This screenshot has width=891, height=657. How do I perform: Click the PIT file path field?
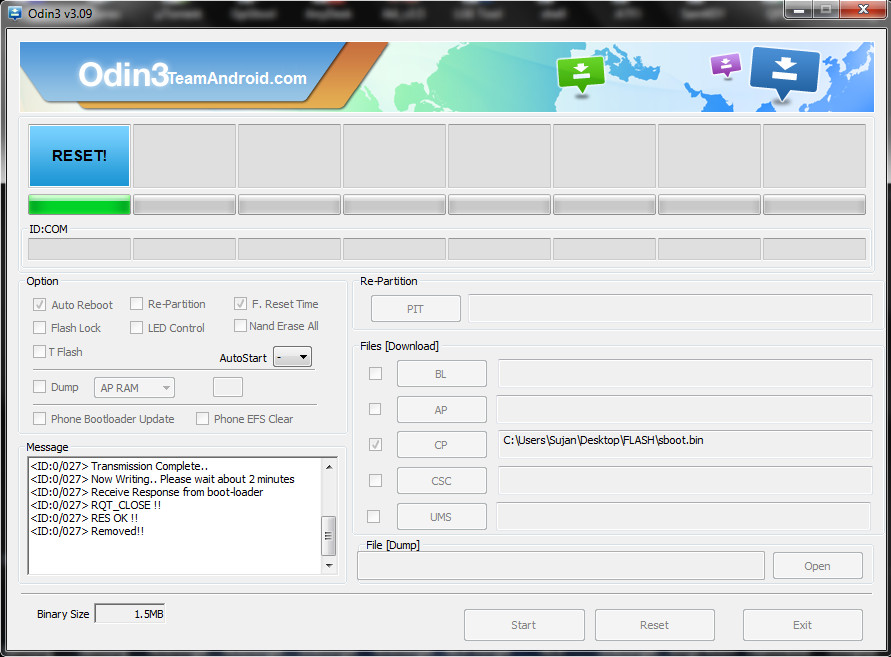click(670, 308)
